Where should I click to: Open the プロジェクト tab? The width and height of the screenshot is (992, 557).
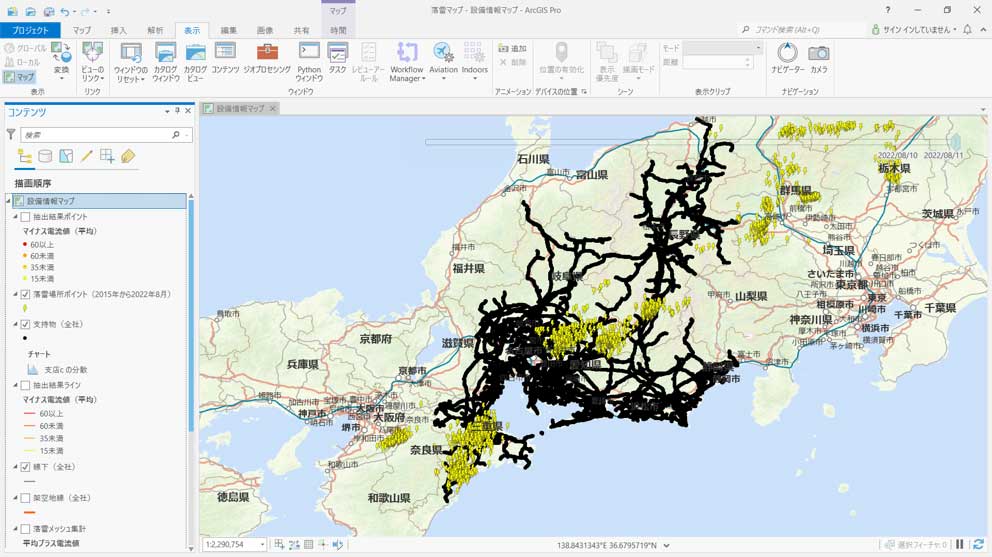[x=31, y=31]
